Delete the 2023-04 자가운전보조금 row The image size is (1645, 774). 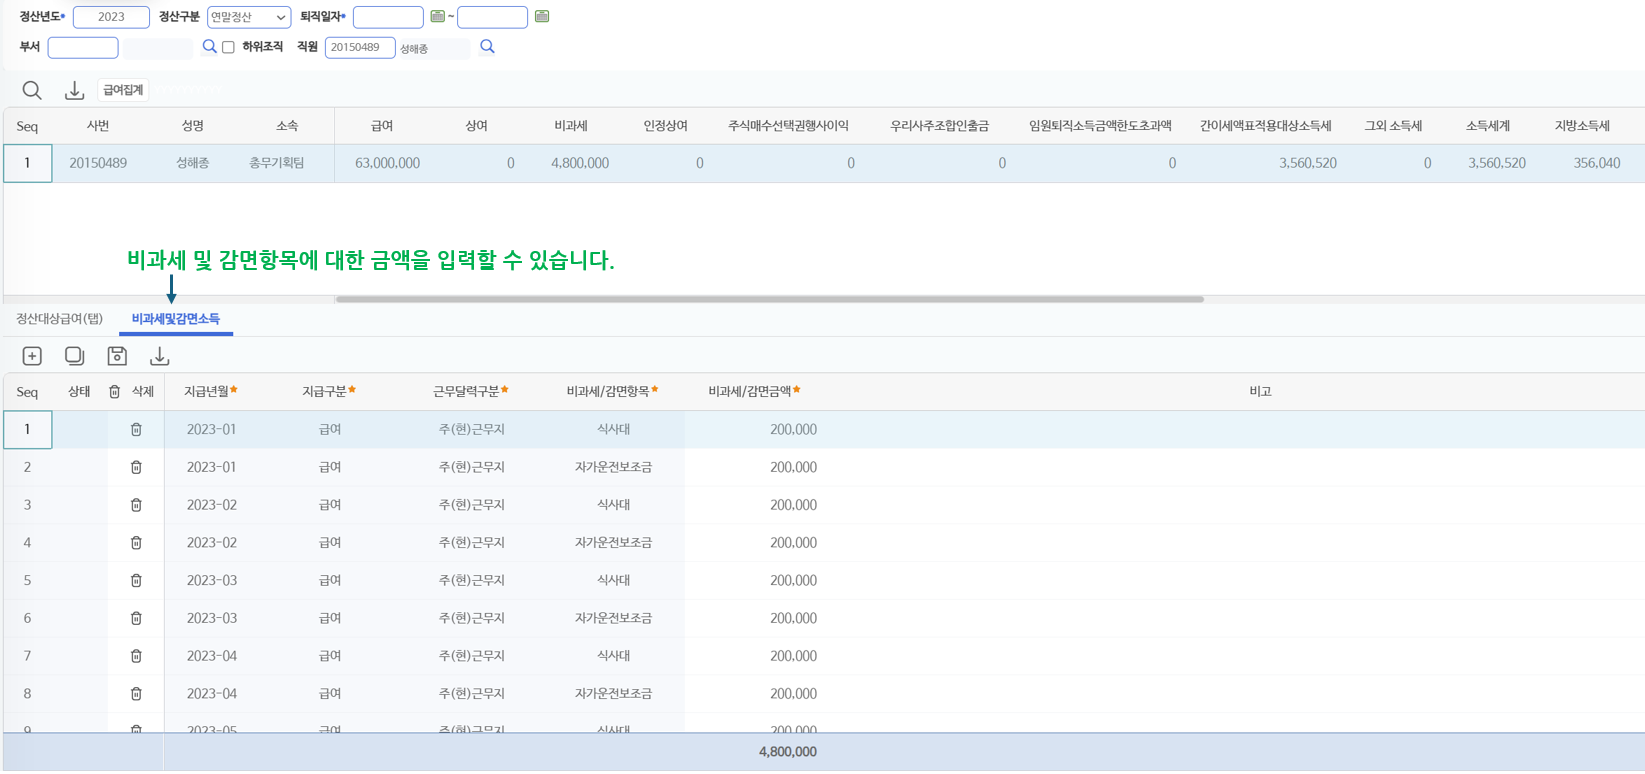[136, 694]
